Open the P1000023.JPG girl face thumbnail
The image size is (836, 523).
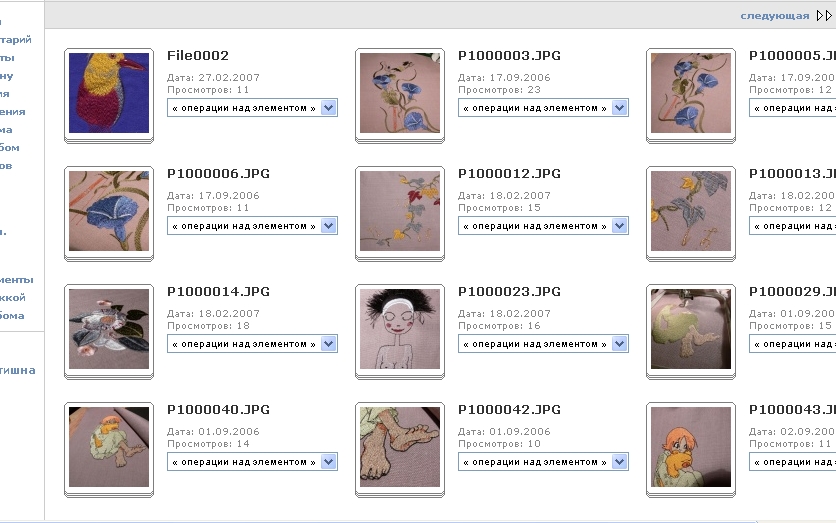click(x=400, y=328)
